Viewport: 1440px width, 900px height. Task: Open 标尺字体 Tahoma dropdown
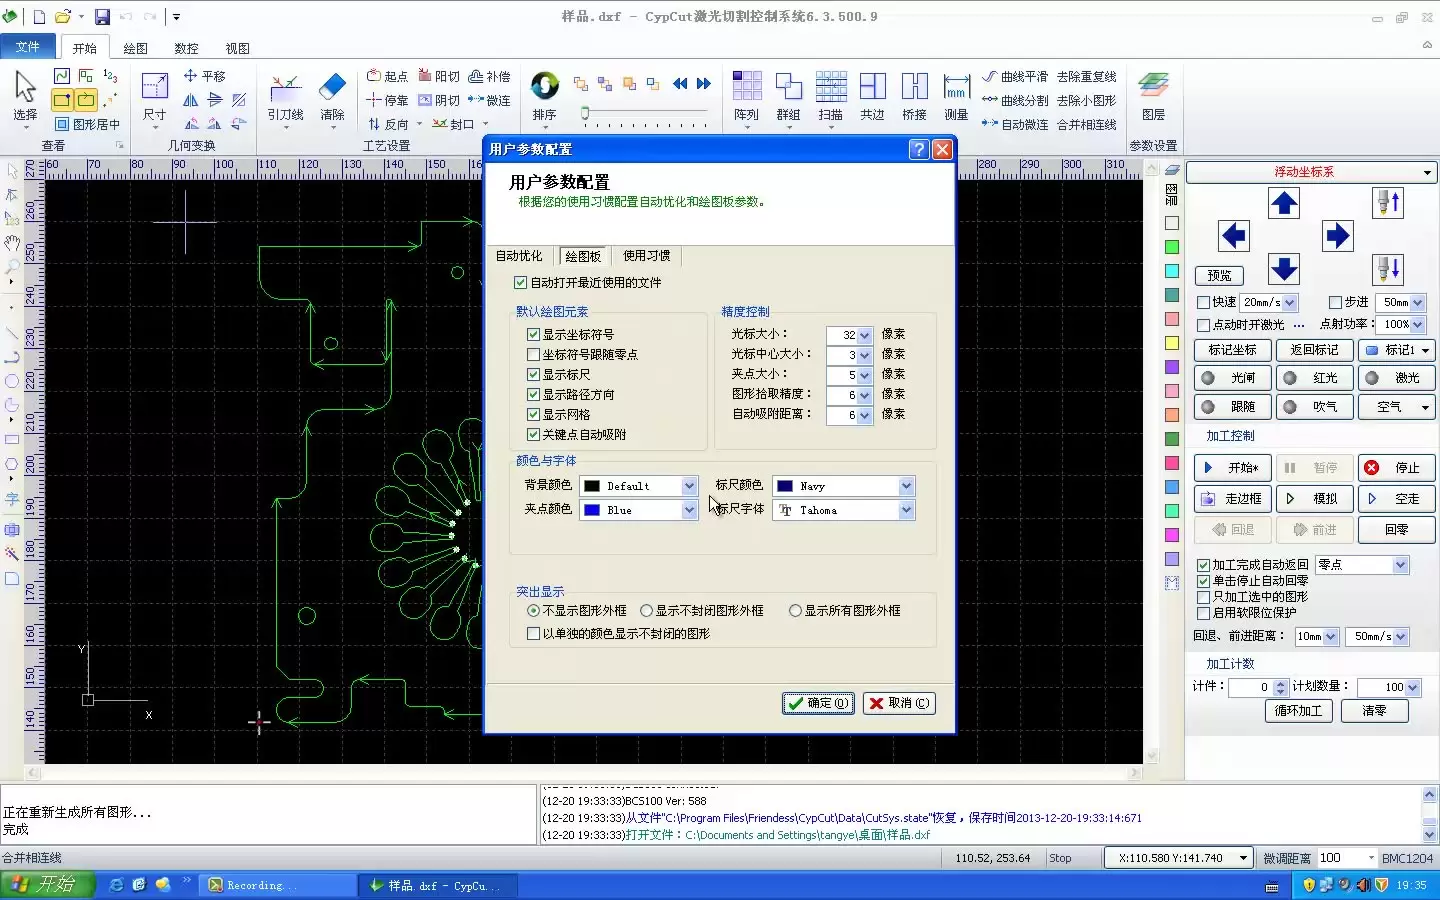[x=906, y=510]
